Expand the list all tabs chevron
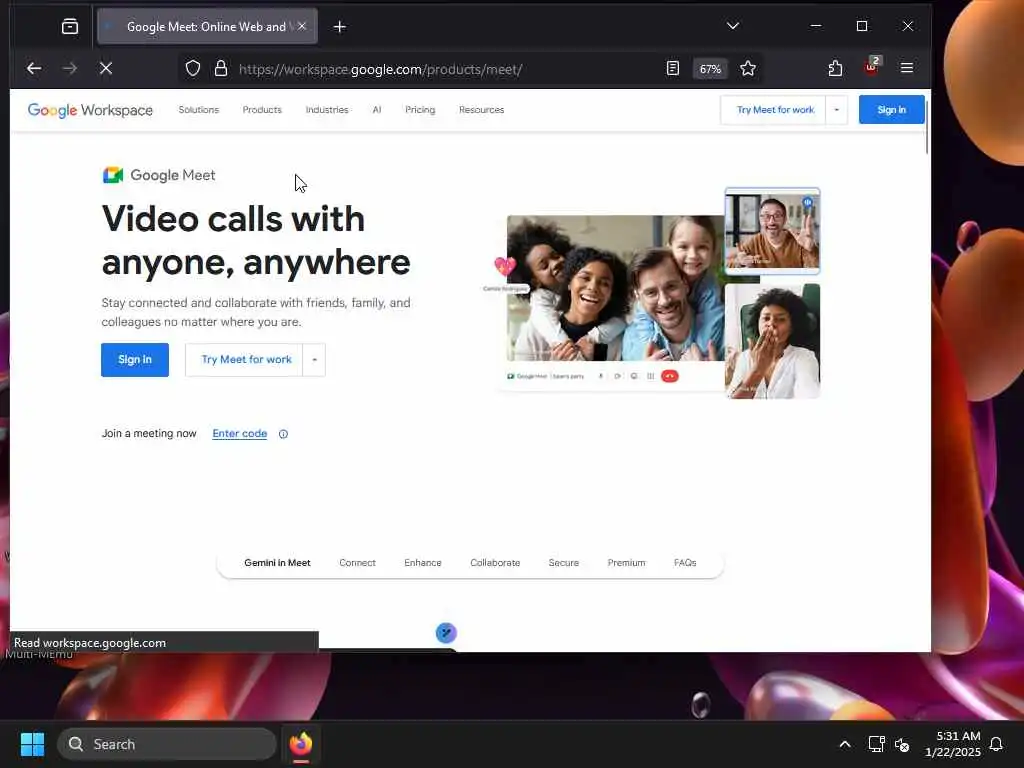The width and height of the screenshot is (1024, 768). [x=733, y=26]
